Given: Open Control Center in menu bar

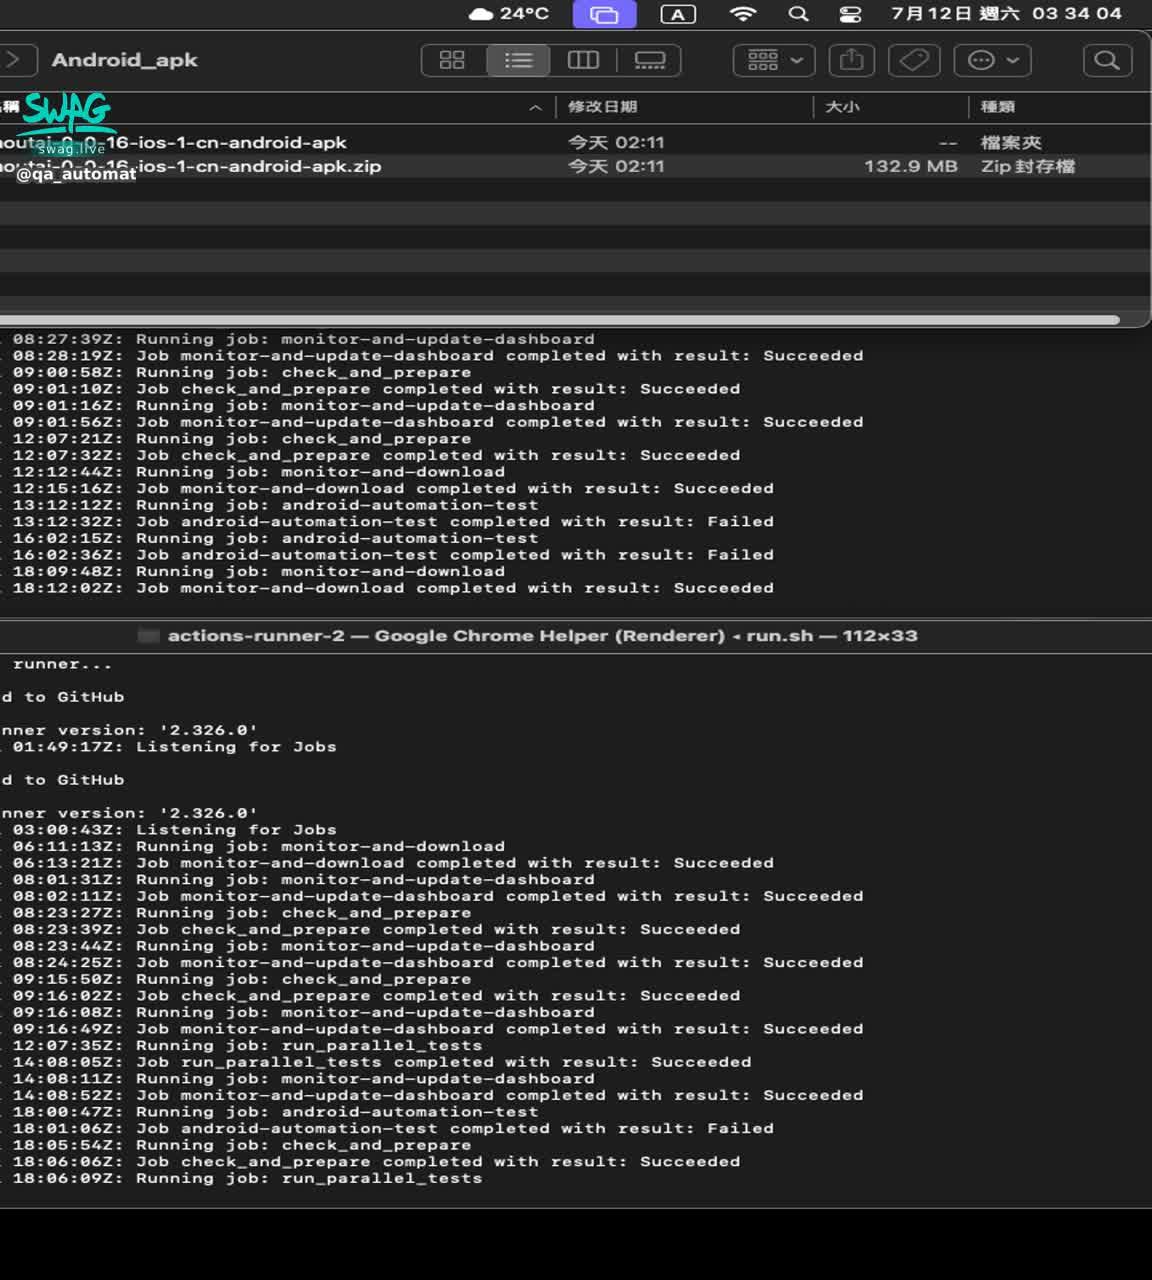Looking at the screenshot, I should 850,14.
